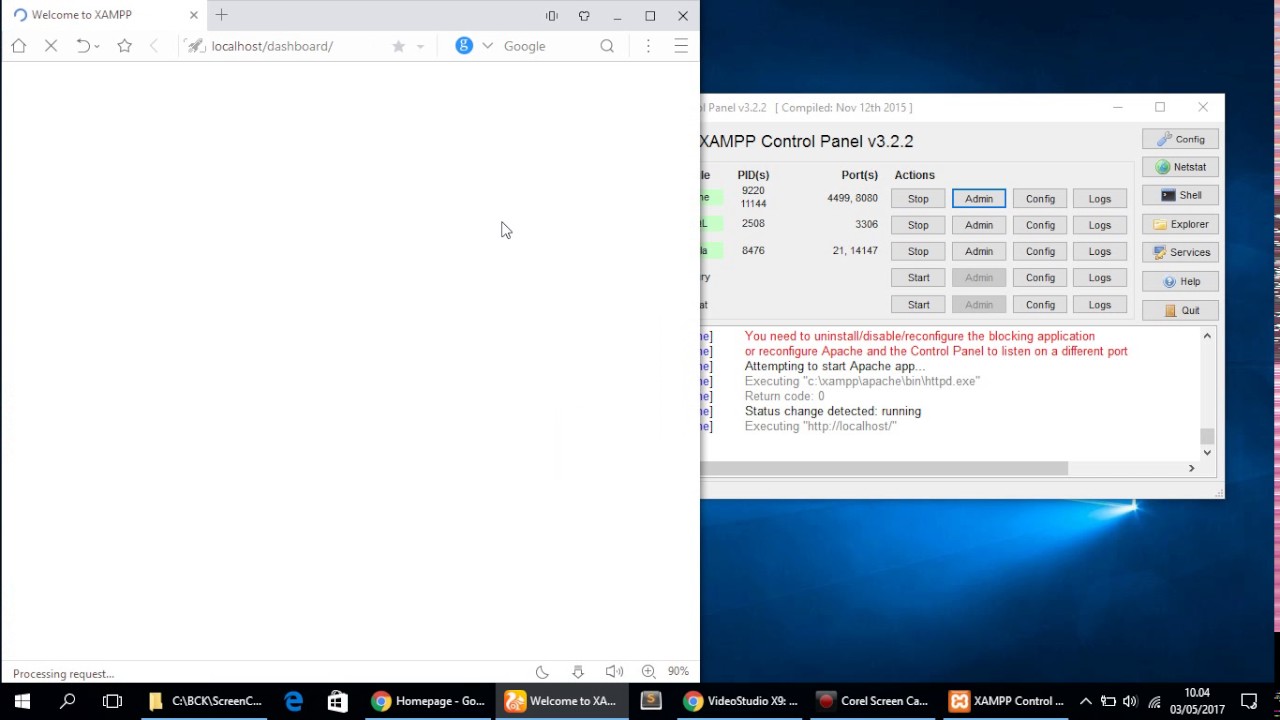Switch to Homepage Chrome taskbar window
The height and width of the screenshot is (720, 1280).
click(428, 701)
